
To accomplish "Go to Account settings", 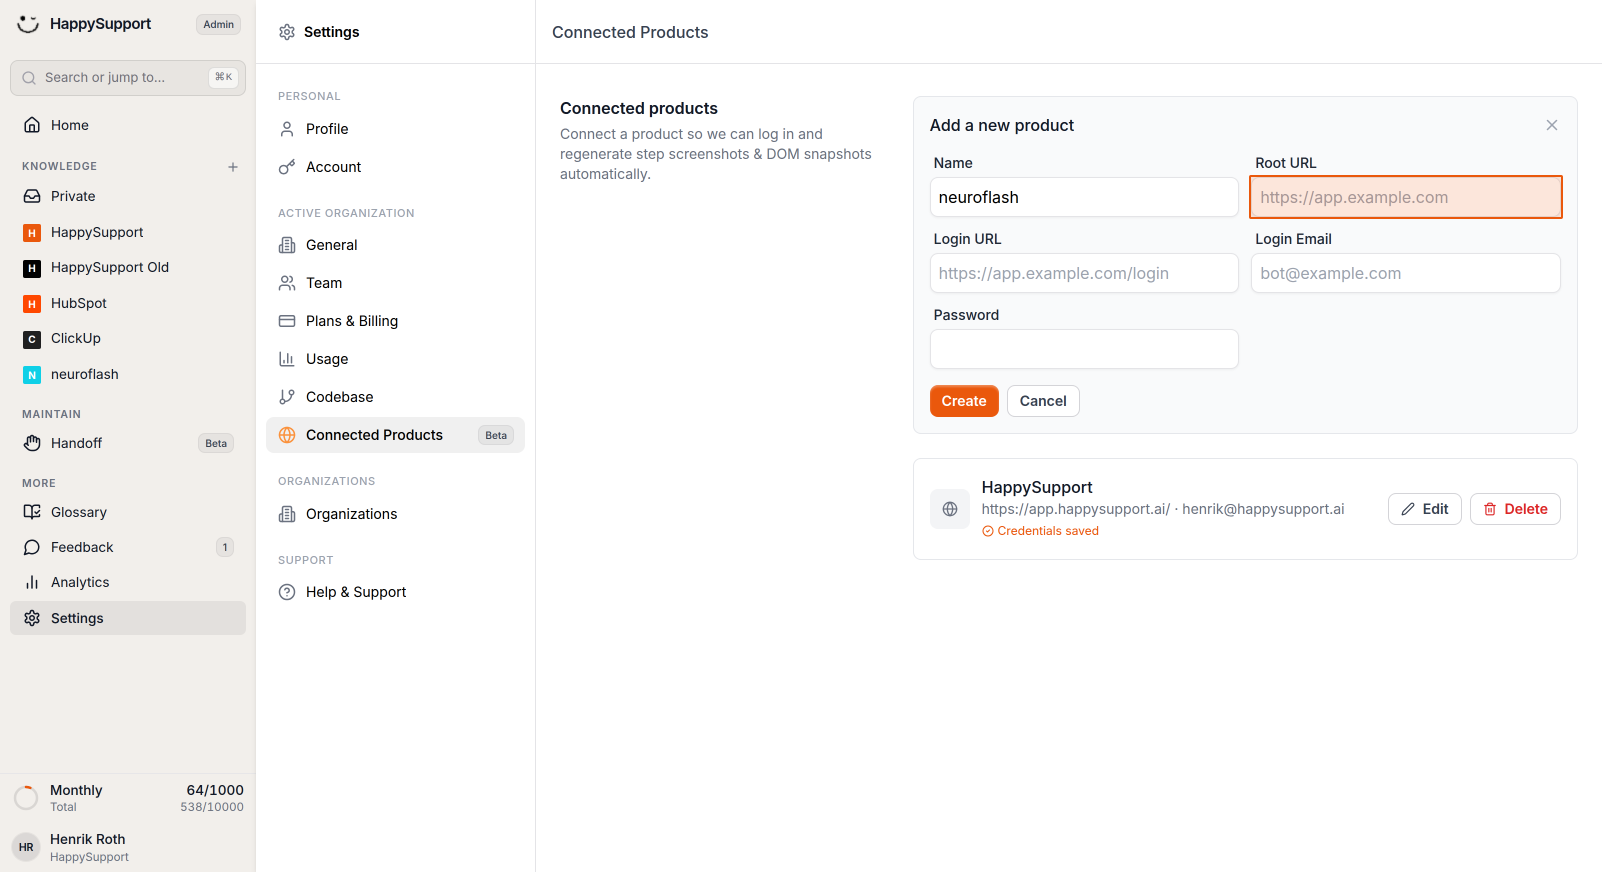I will 395,167.
